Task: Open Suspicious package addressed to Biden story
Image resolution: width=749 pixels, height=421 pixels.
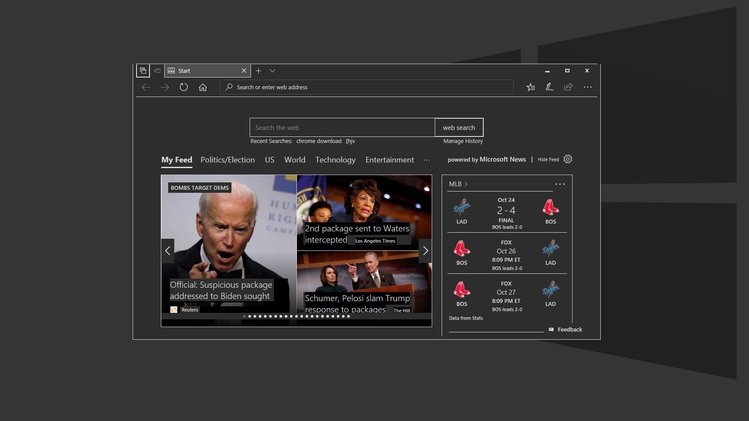Action: 221,291
